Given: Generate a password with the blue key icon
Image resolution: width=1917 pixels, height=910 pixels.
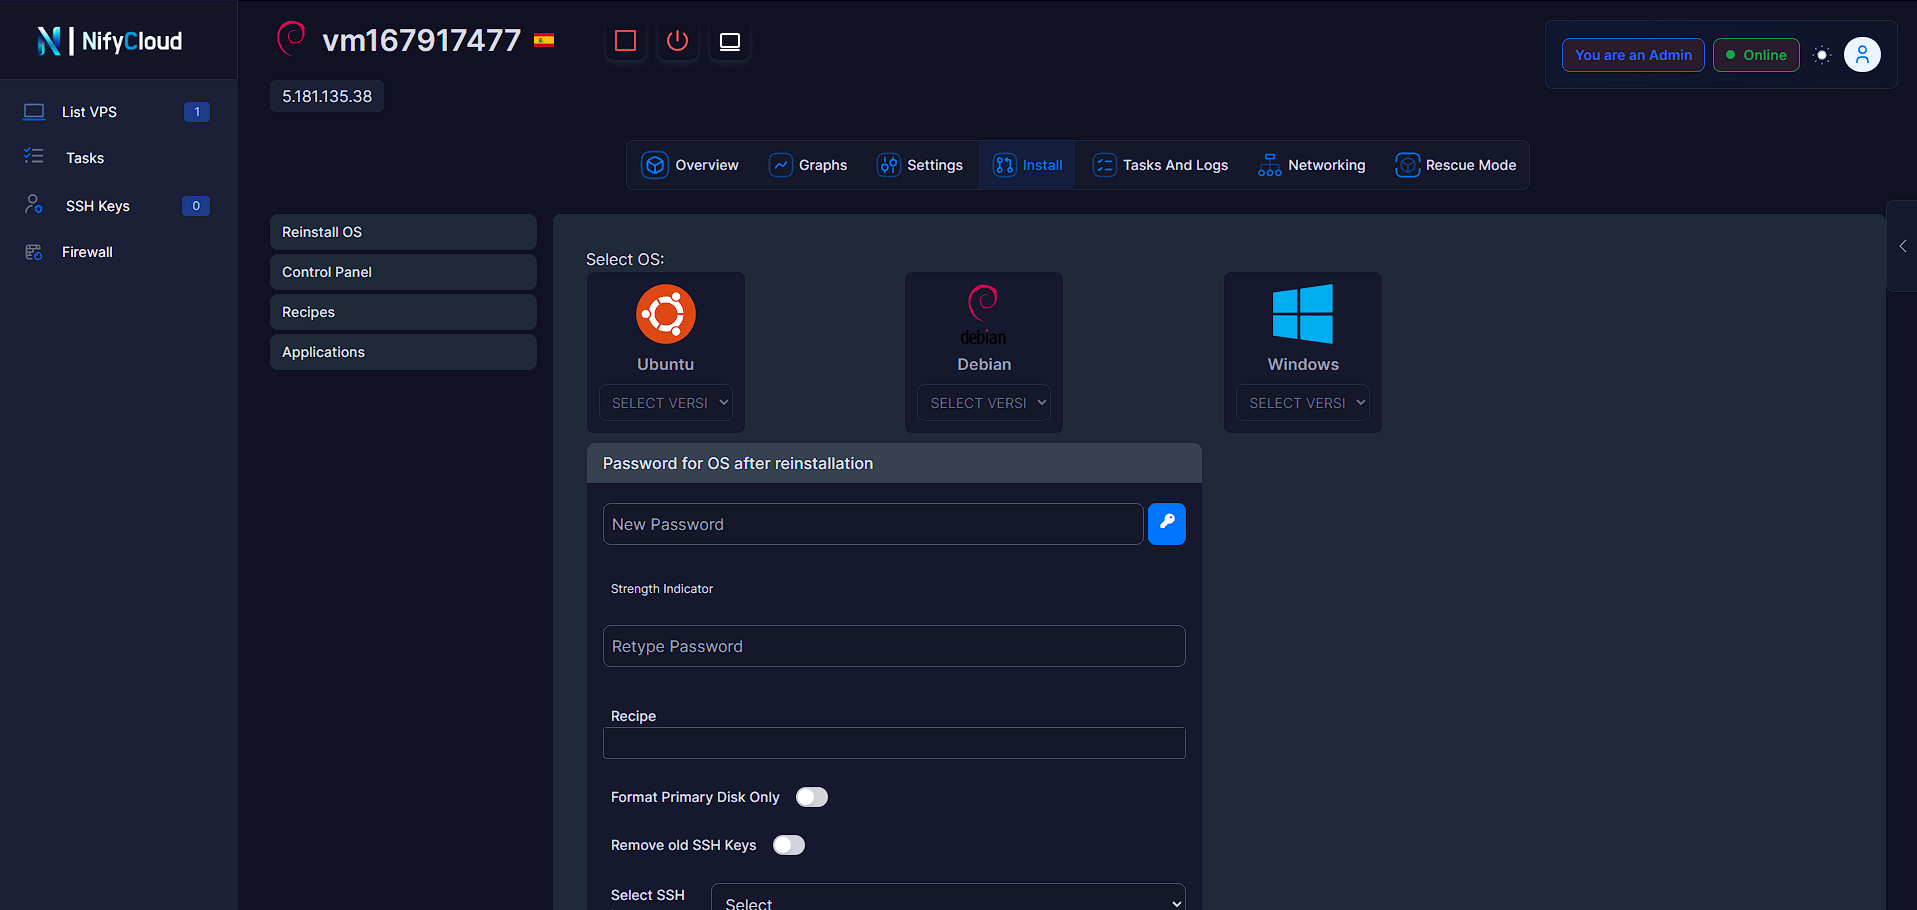Looking at the screenshot, I should pyautogui.click(x=1166, y=523).
